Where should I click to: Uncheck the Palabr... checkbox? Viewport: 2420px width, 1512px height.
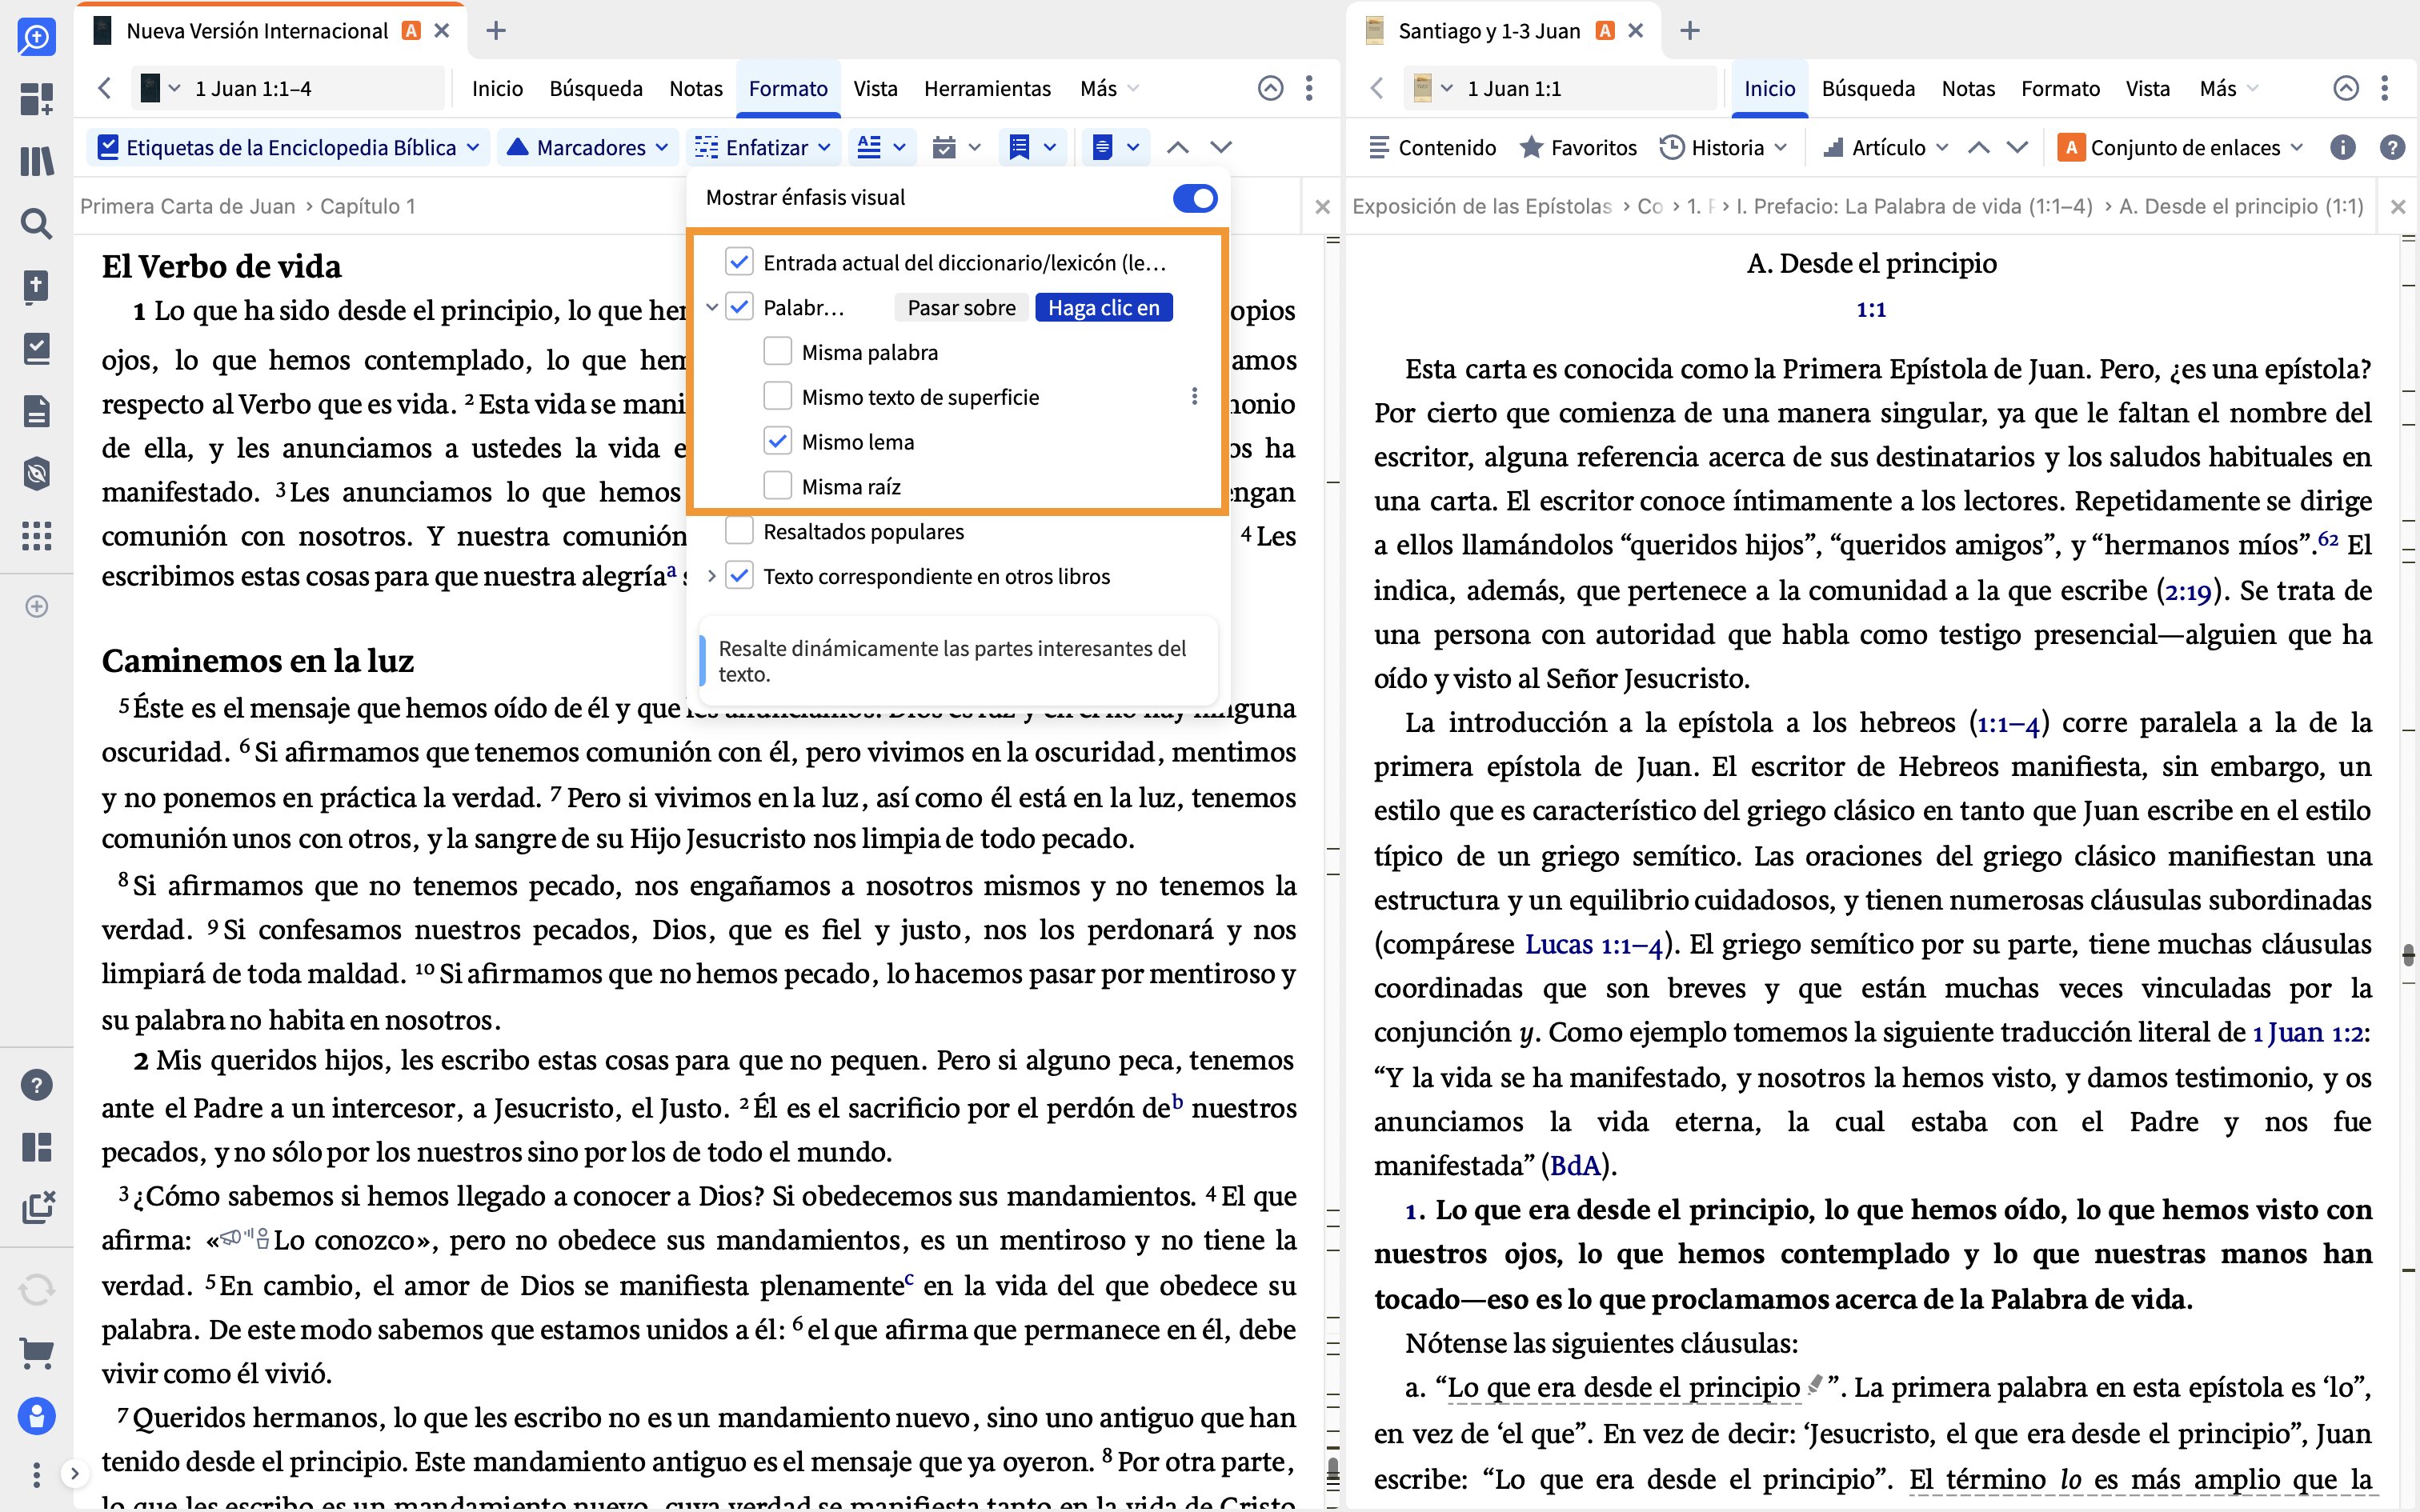coord(739,307)
